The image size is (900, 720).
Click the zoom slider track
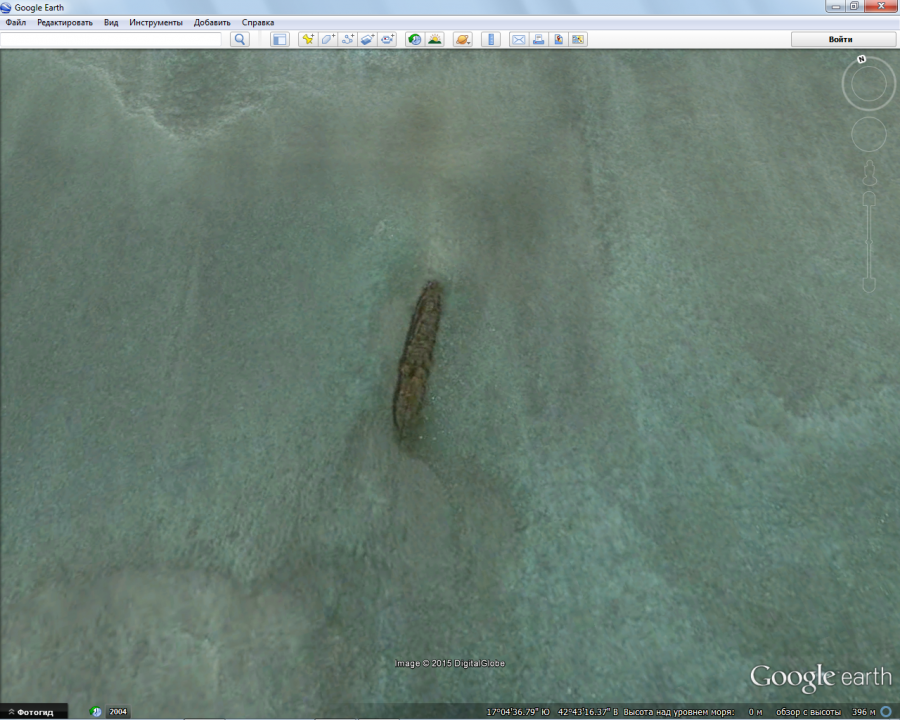coord(869,240)
